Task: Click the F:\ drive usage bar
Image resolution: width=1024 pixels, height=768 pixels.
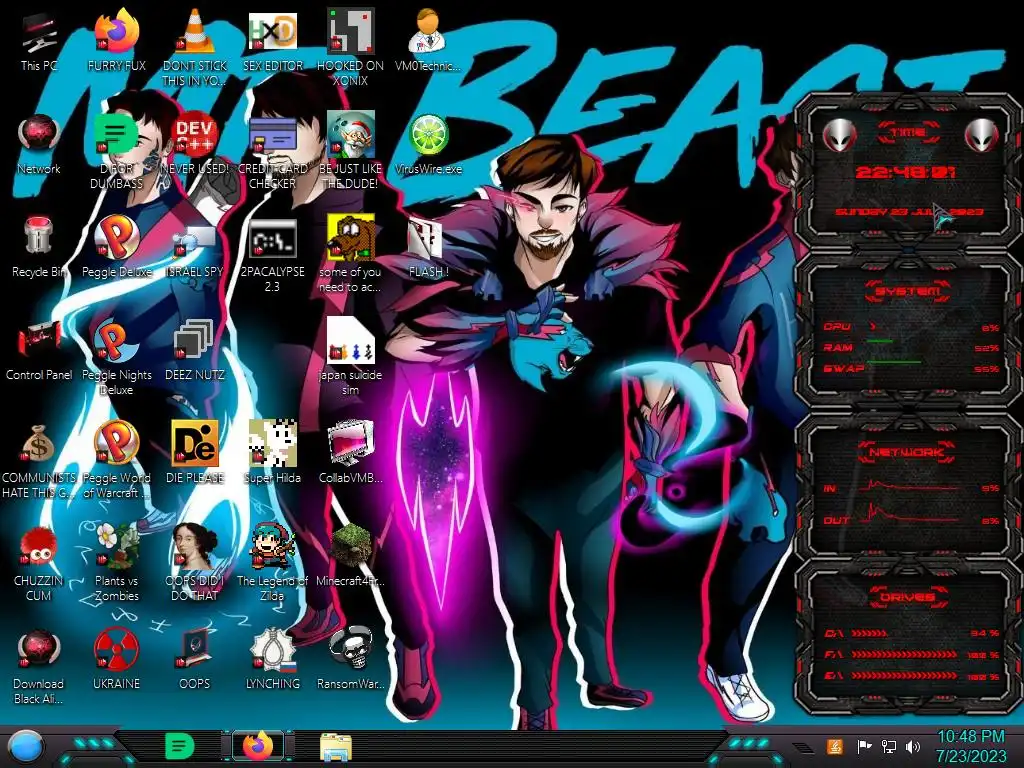Action: pyautogui.click(x=904, y=654)
